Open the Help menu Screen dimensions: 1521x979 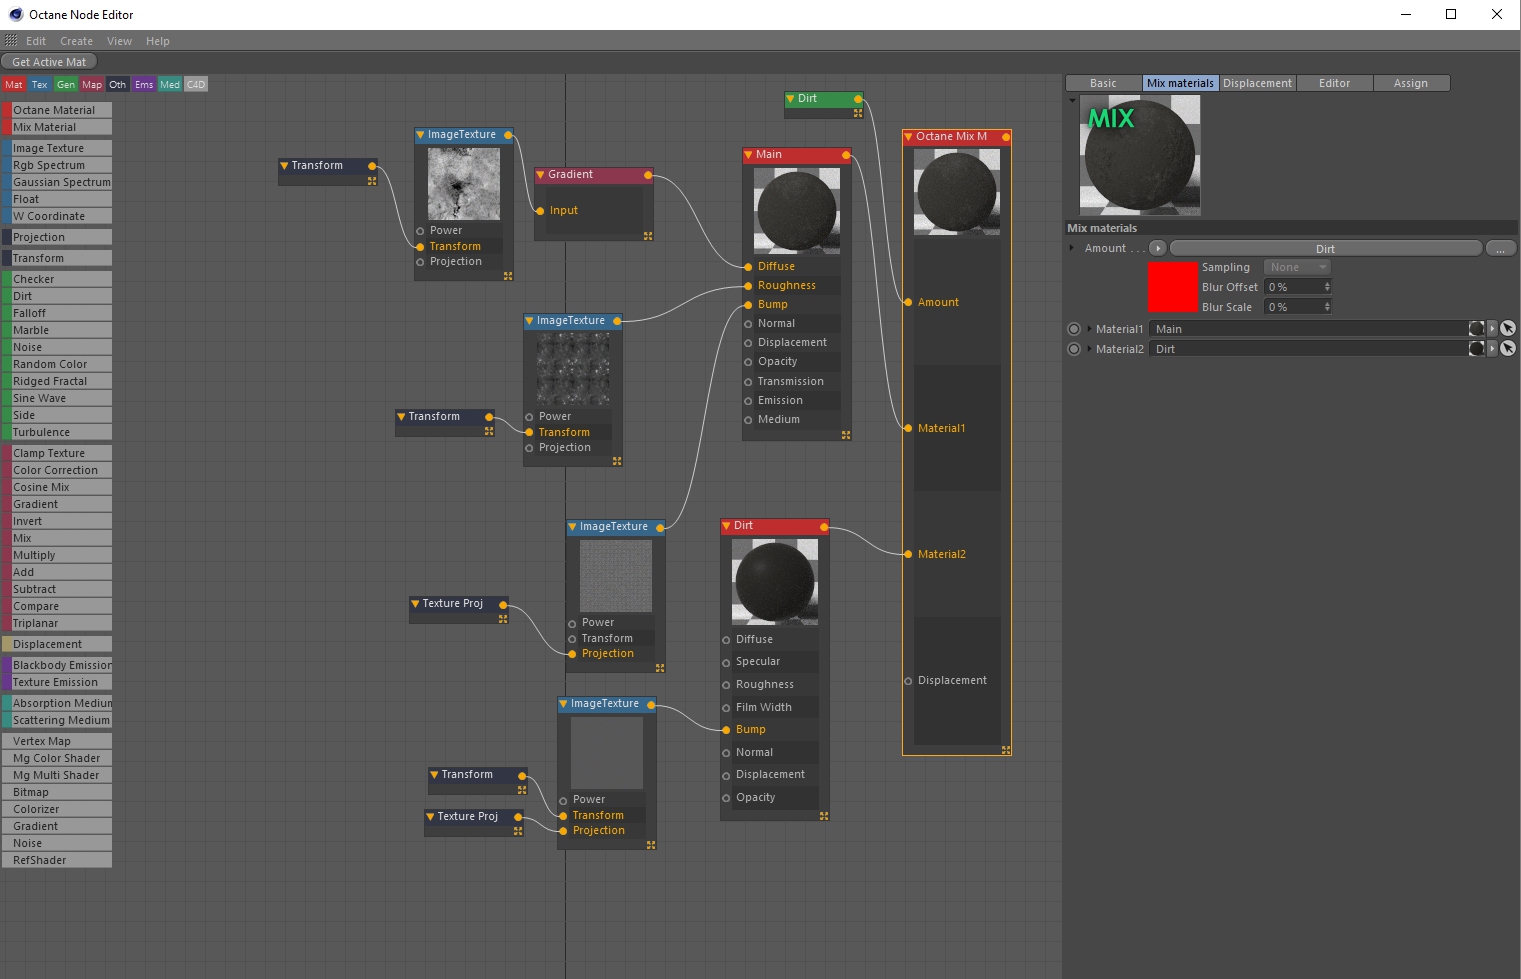tap(157, 41)
